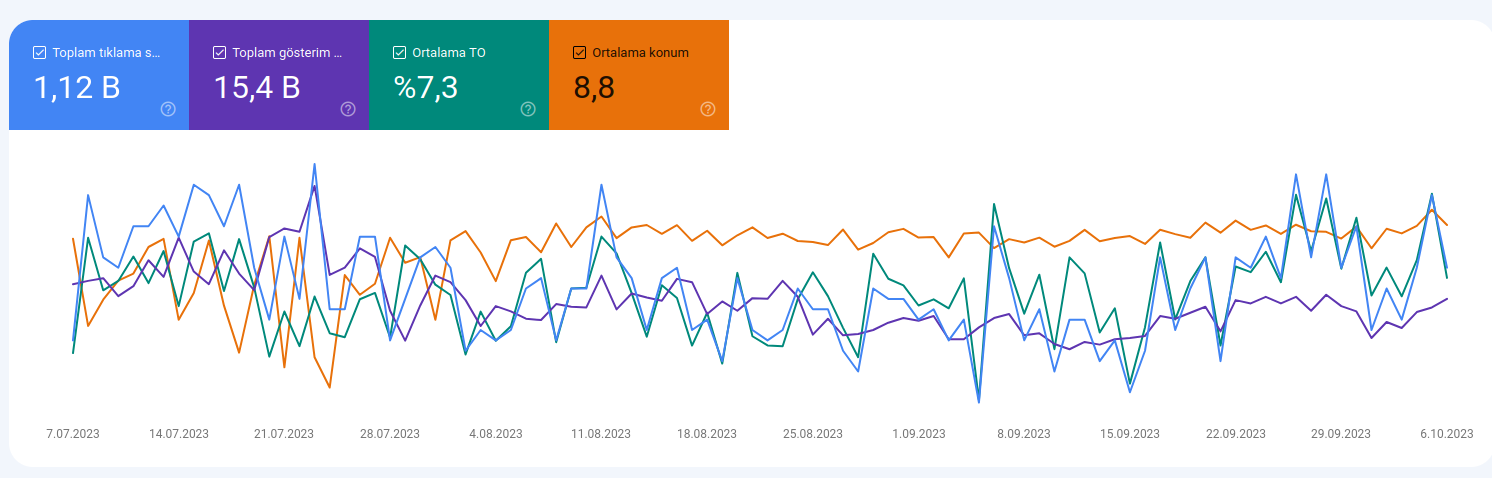Select the blue 1,12 B clicks card
The width and height of the screenshot is (1492, 478).
pyautogui.click(x=99, y=75)
